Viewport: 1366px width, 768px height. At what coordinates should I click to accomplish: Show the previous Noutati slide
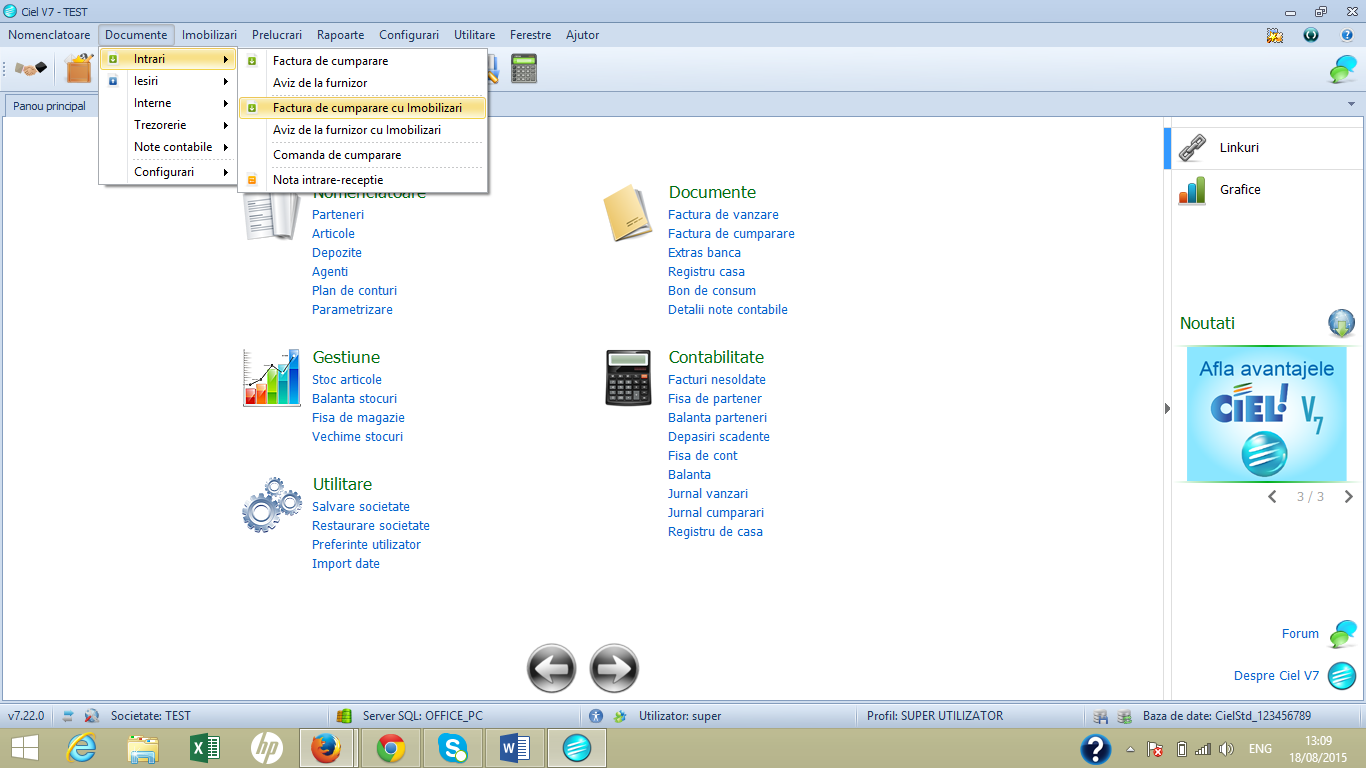[x=1272, y=497]
